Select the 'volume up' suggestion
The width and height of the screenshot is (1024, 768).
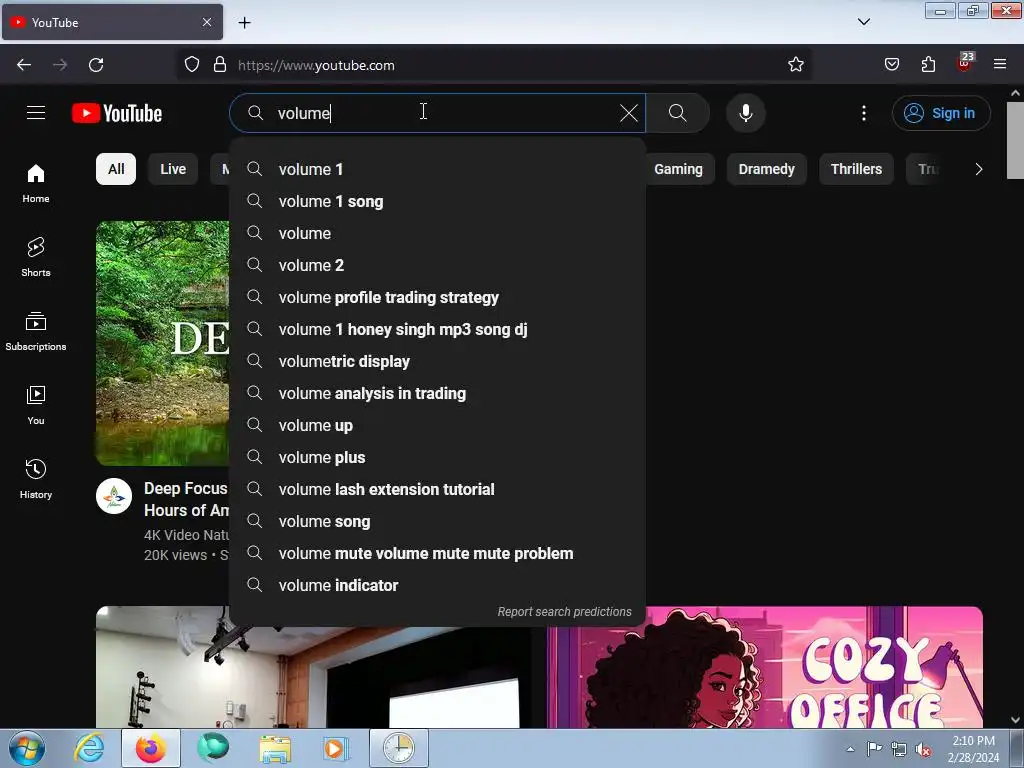(438, 425)
